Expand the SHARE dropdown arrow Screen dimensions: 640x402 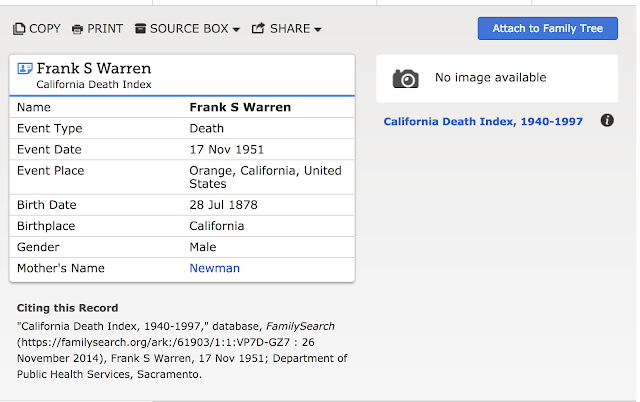pyautogui.click(x=318, y=30)
